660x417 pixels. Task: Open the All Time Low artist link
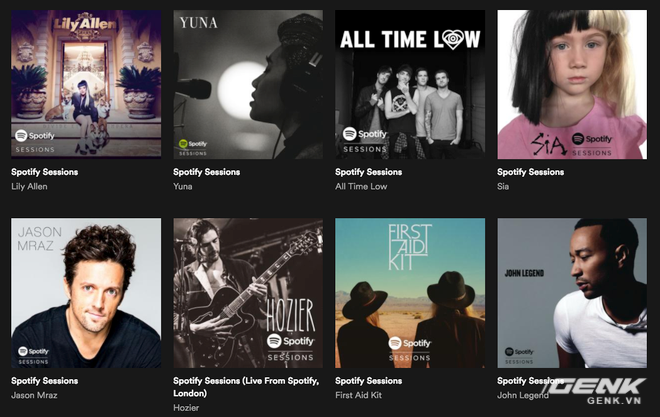click(x=361, y=186)
